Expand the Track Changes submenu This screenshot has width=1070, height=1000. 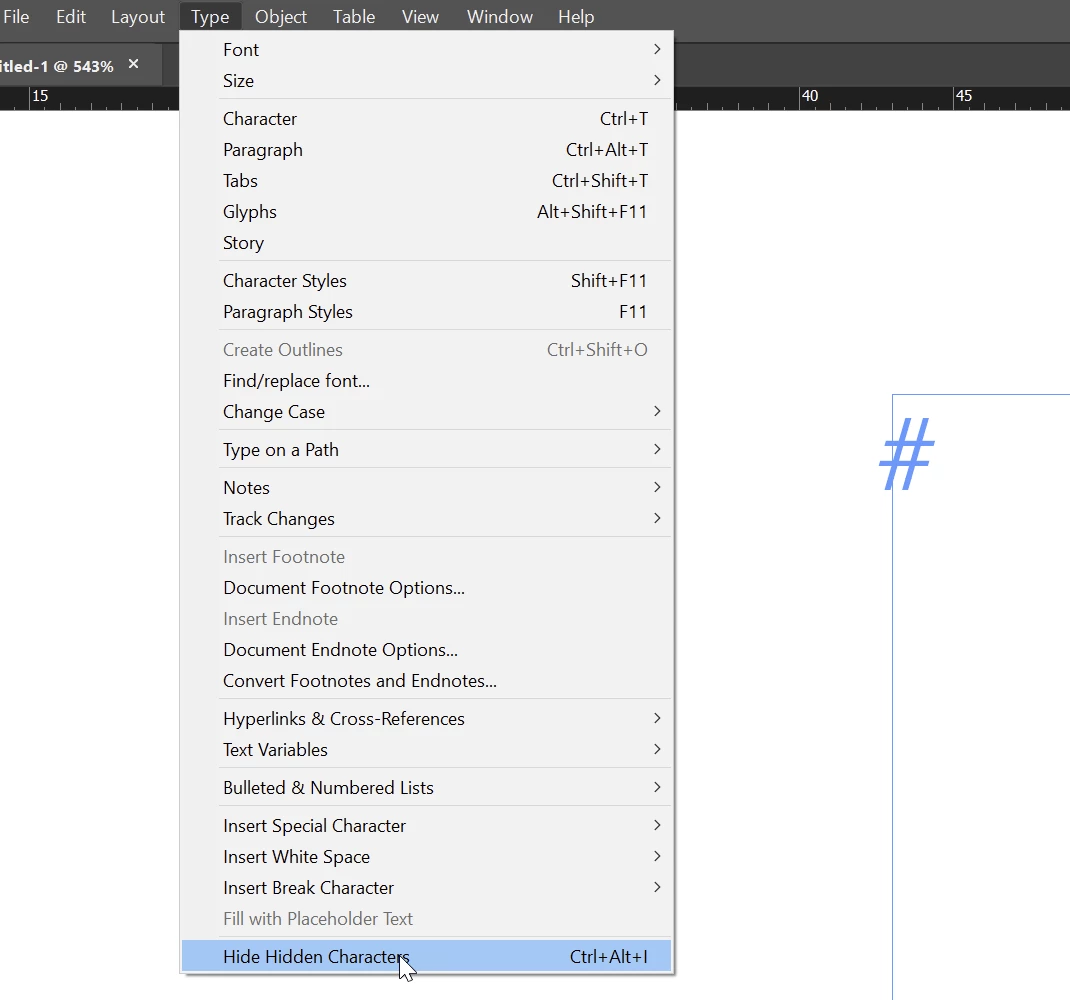point(426,519)
